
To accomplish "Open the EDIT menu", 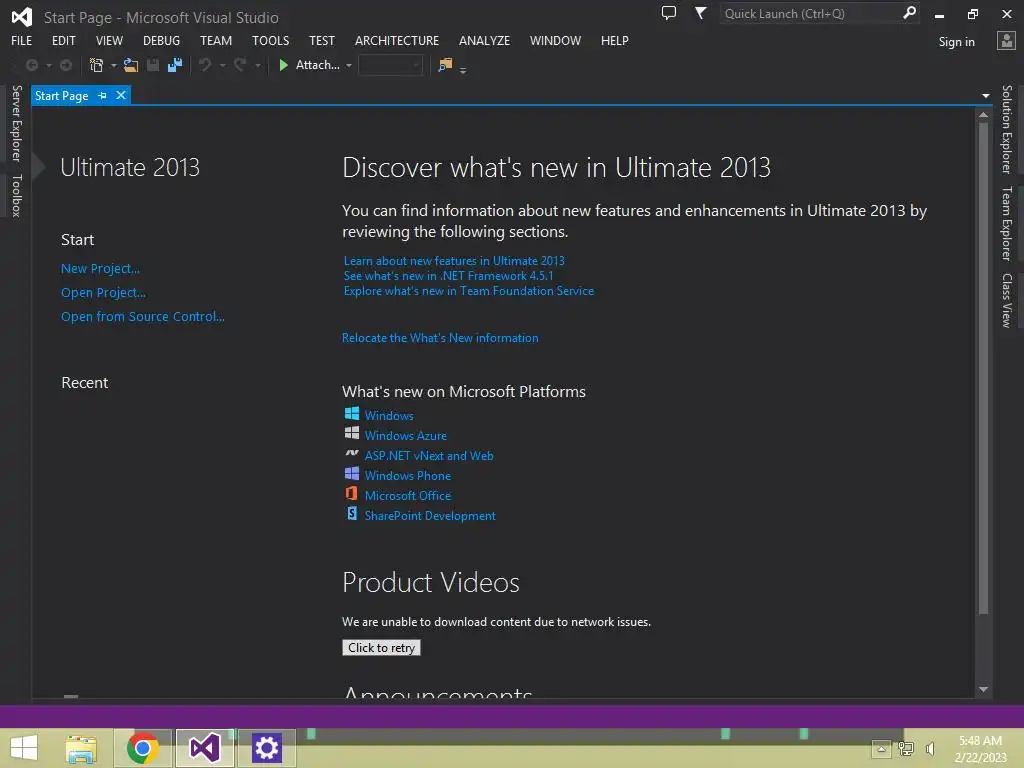I will 63,40.
